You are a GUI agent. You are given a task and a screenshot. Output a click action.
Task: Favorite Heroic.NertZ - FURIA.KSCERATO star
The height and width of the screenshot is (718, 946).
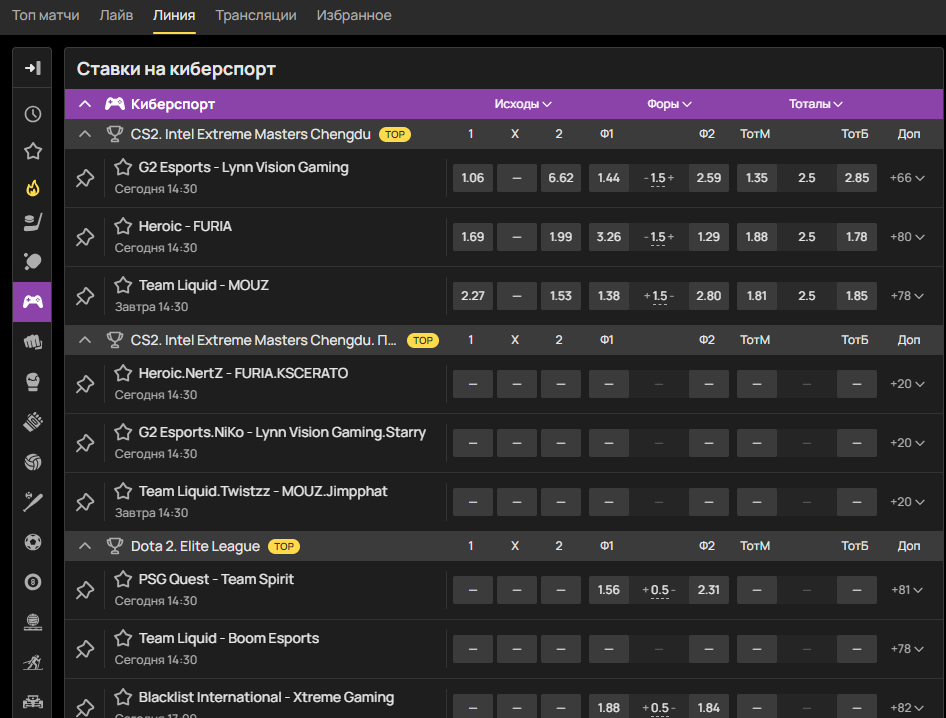pyautogui.click(x=123, y=373)
